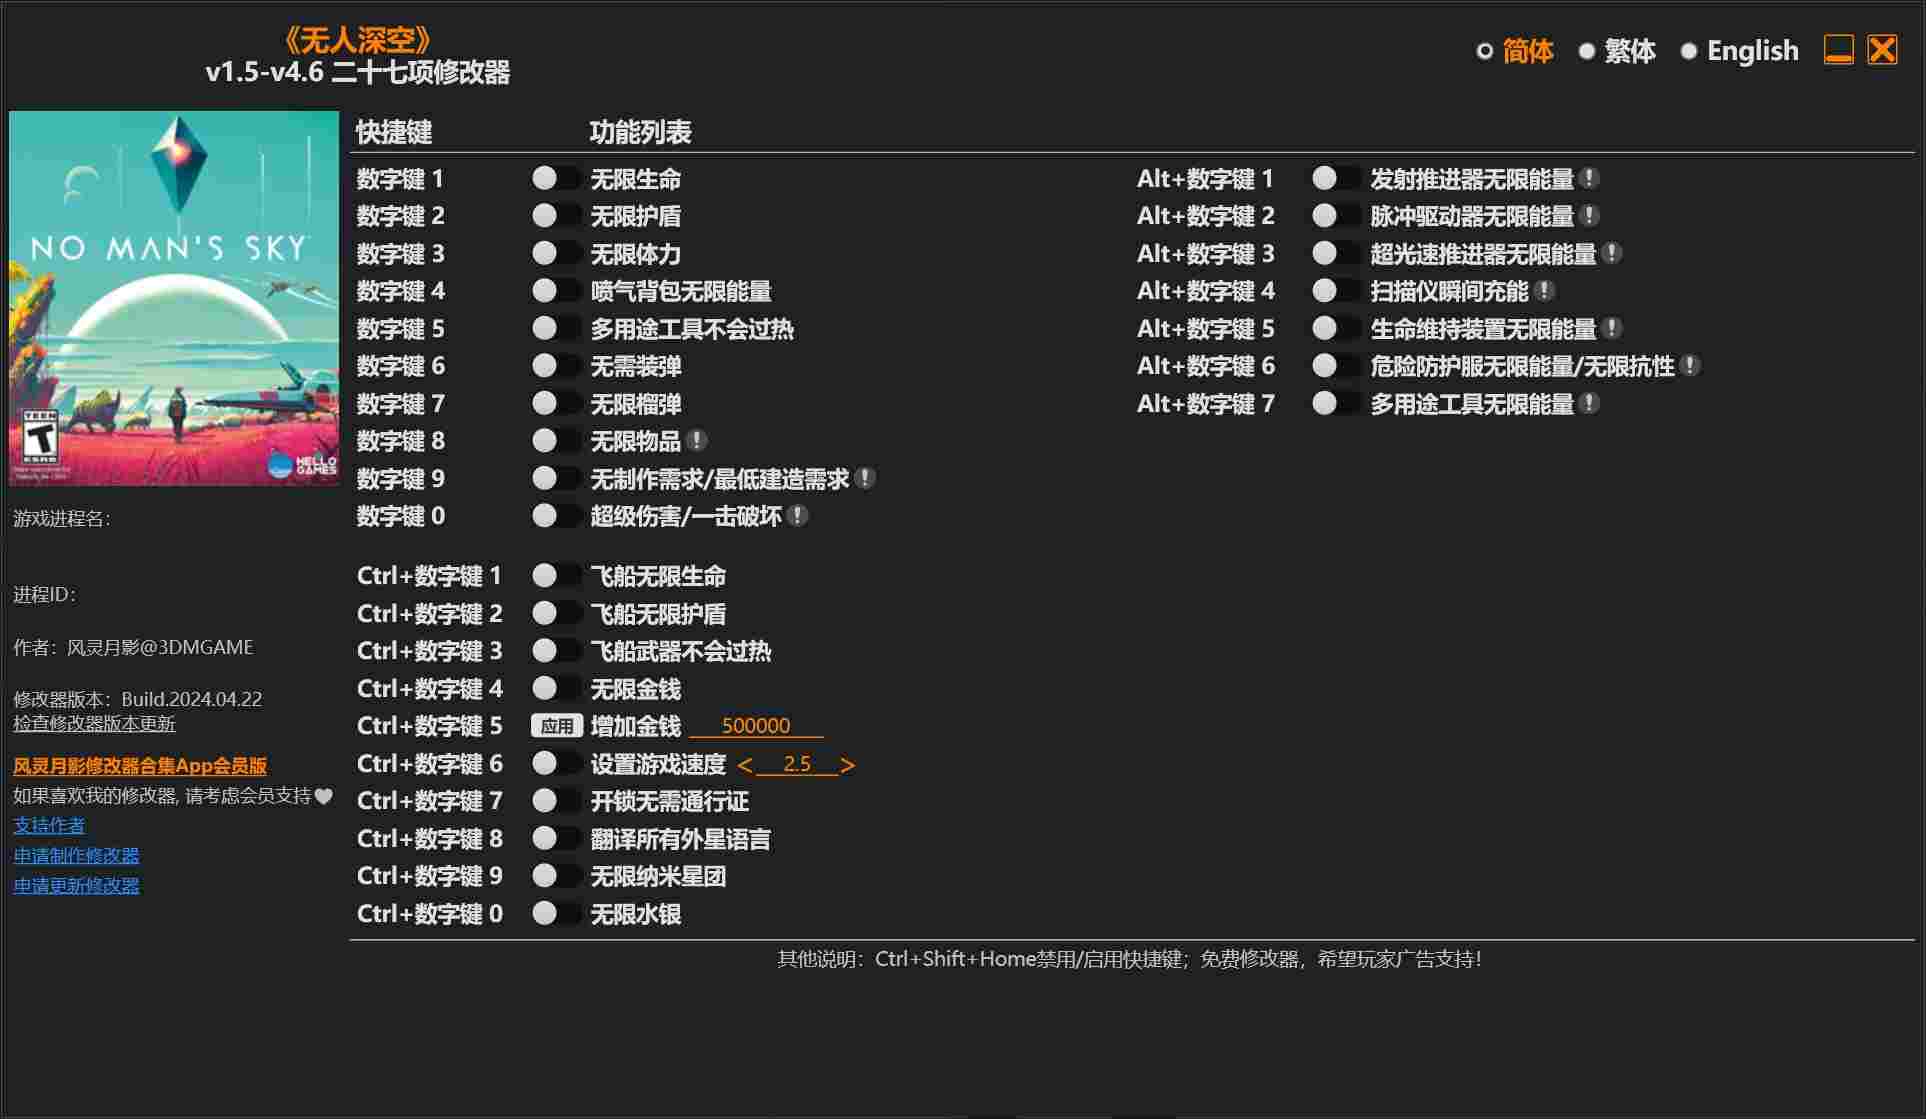Click info icon beside 无制作需求/最低建造需求
The image size is (1926, 1119).
tap(865, 479)
